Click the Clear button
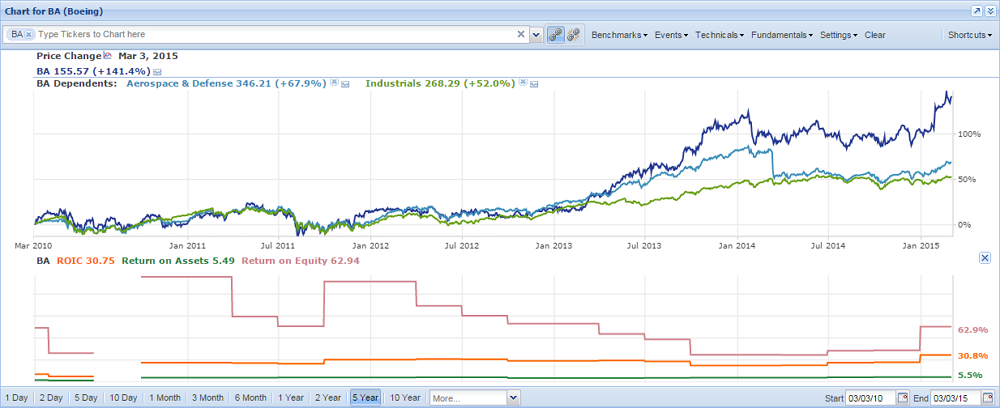The width and height of the screenshot is (1000, 408). (x=874, y=35)
